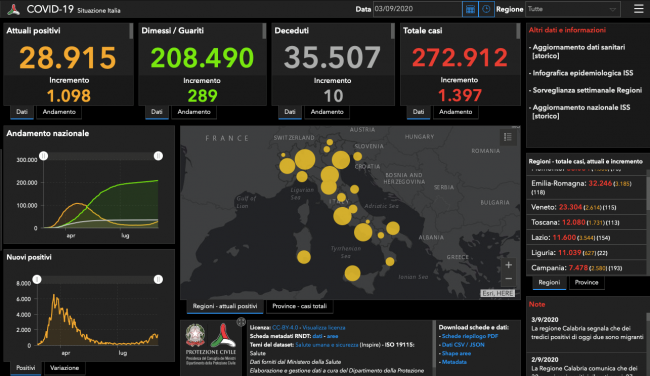The image size is (650, 376).
Task: Select the Veneto row in regions list
Action: 586,207
